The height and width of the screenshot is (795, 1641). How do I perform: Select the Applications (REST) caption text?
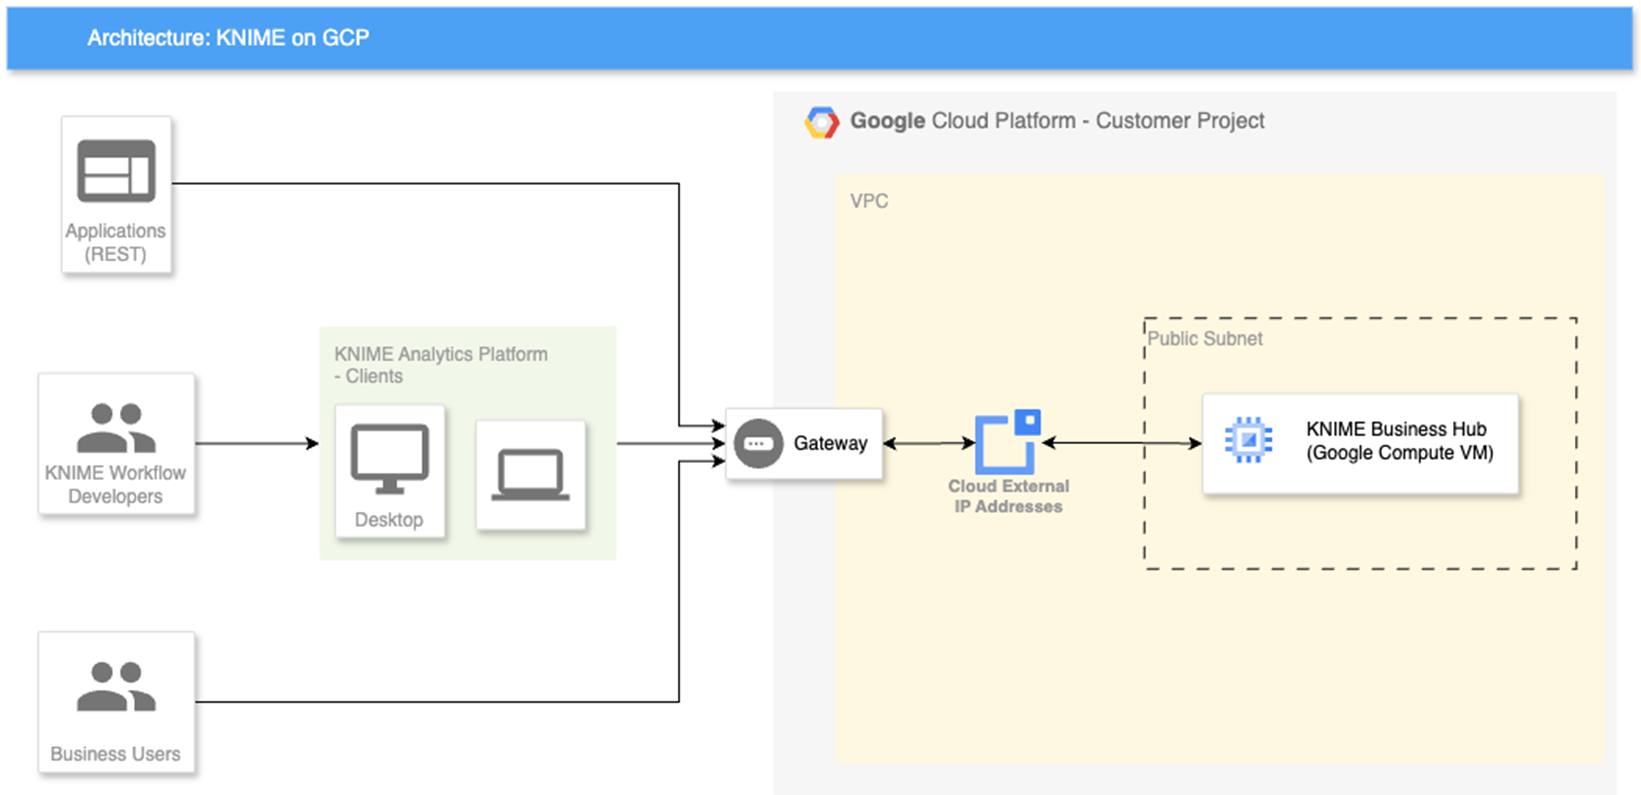click(116, 242)
